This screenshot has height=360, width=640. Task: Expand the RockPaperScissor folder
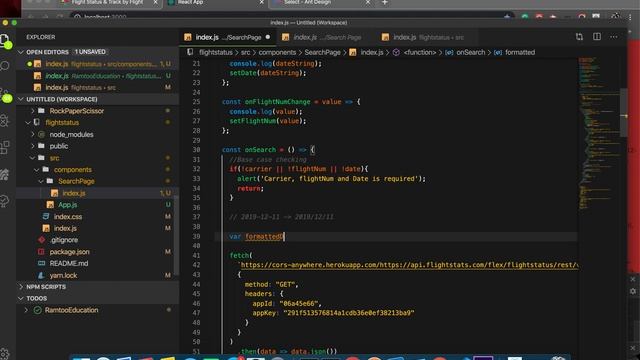pos(33,111)
